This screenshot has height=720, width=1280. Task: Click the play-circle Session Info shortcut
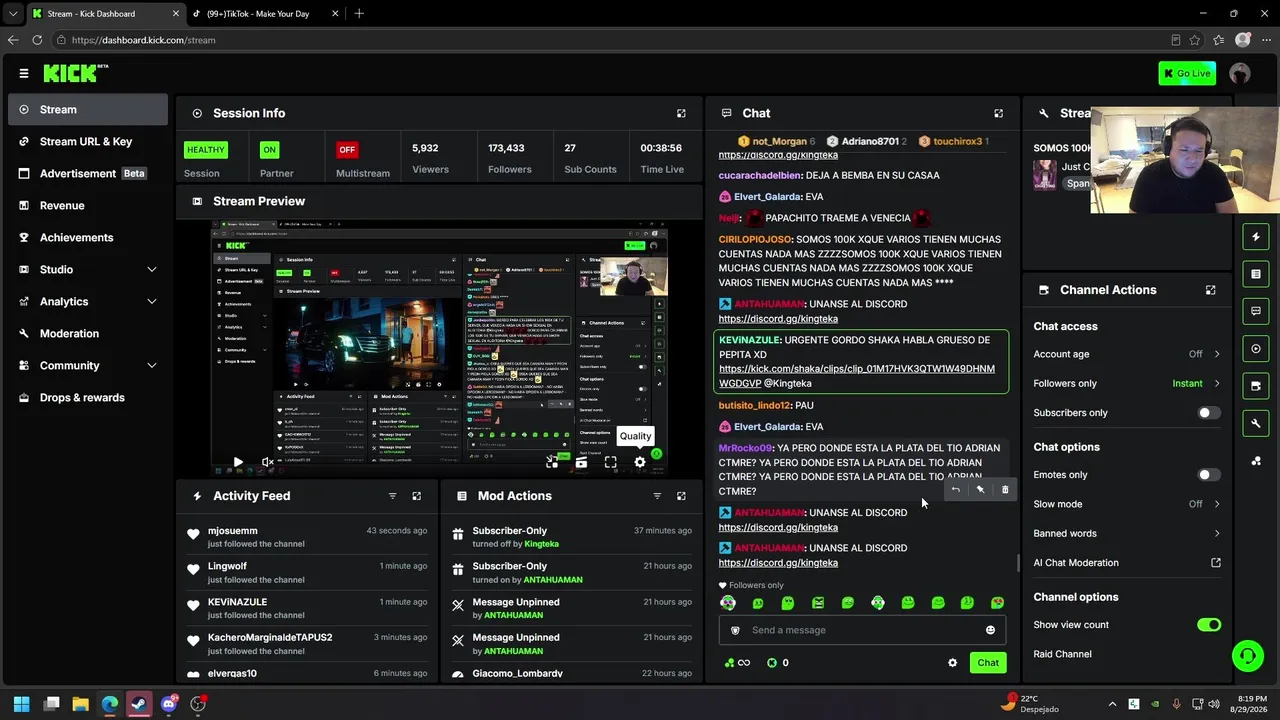click(x=1256, y=349)
